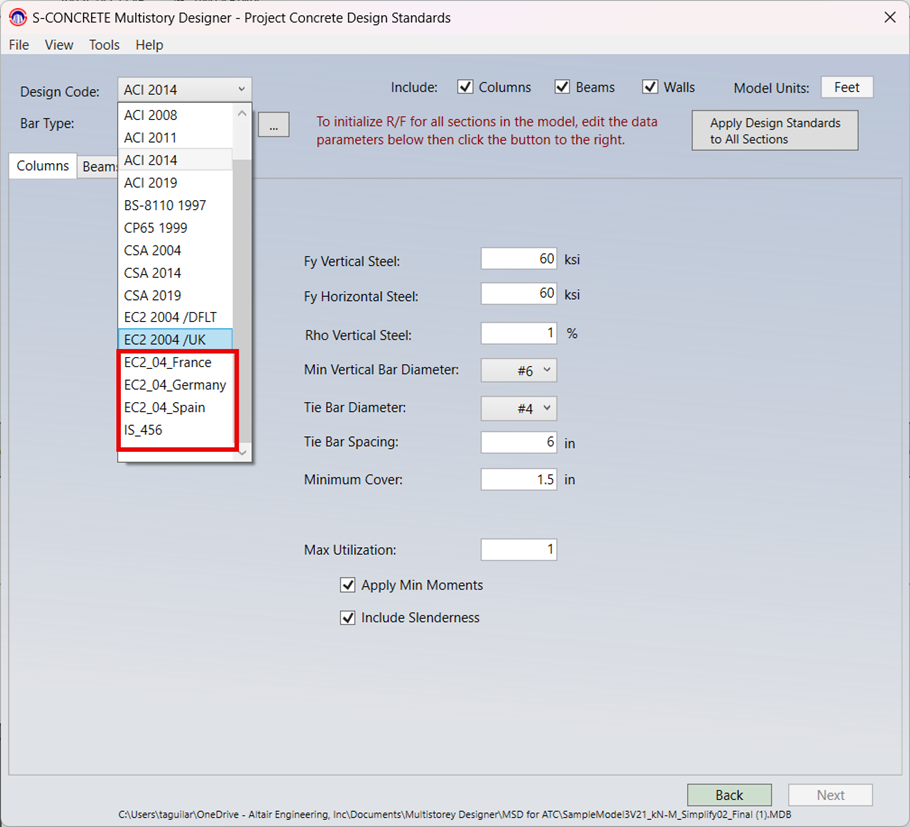The height and width of the screenshot is (827, 910).
Task: Select EC2_04_Germany design code
Action: [175, 385]
